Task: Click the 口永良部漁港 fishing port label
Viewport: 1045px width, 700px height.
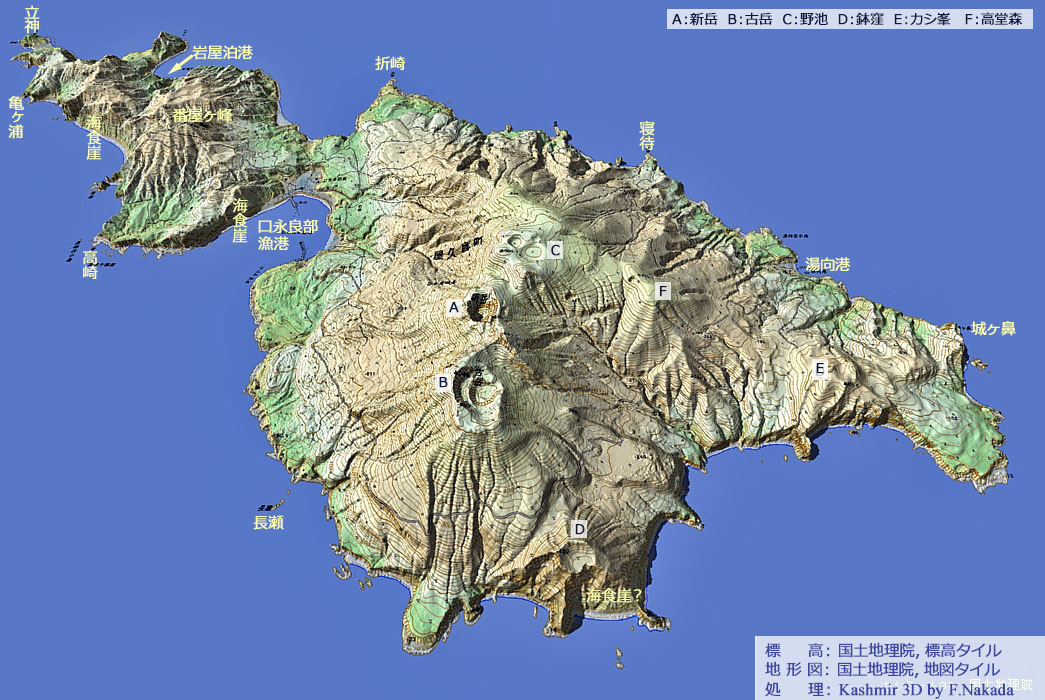Action: [x=288, y=234]
